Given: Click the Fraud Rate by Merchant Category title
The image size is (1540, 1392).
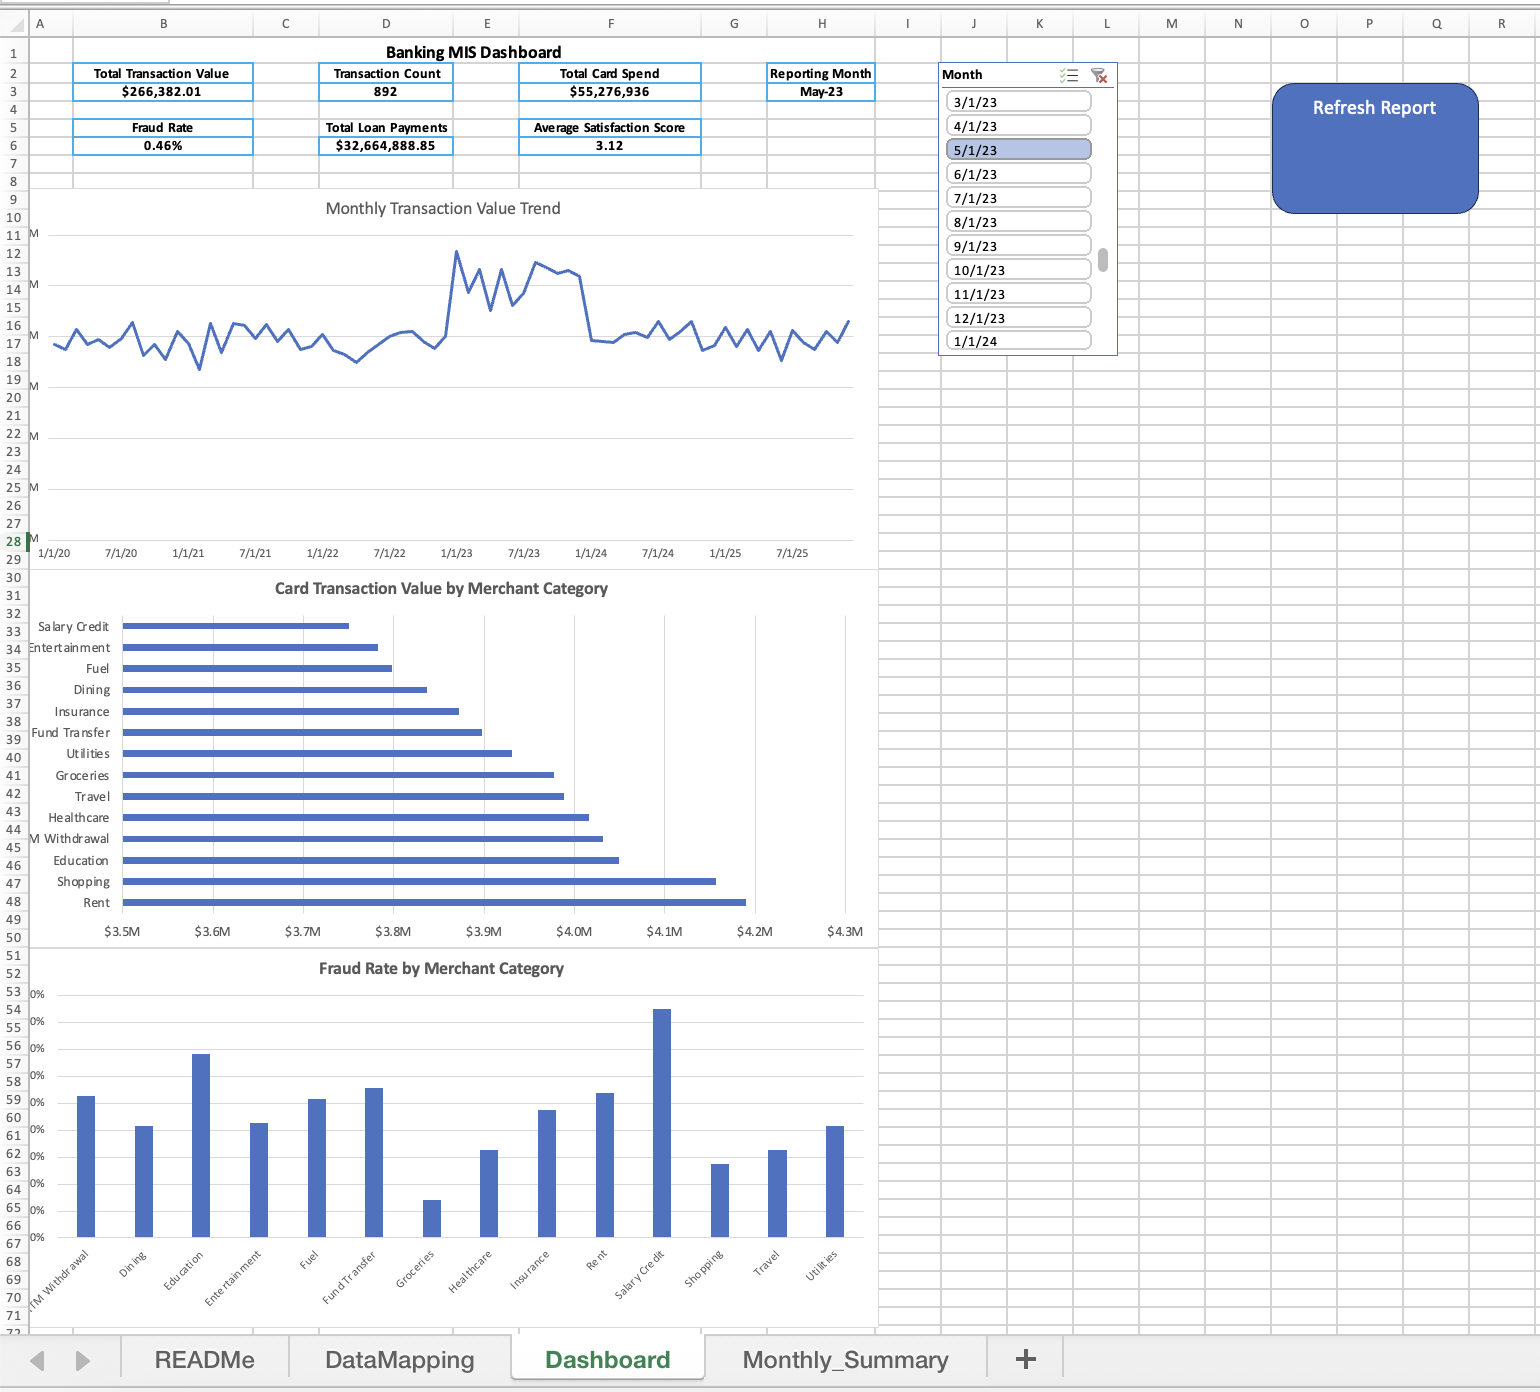Looking at the screenshot, I should (441, 968).
